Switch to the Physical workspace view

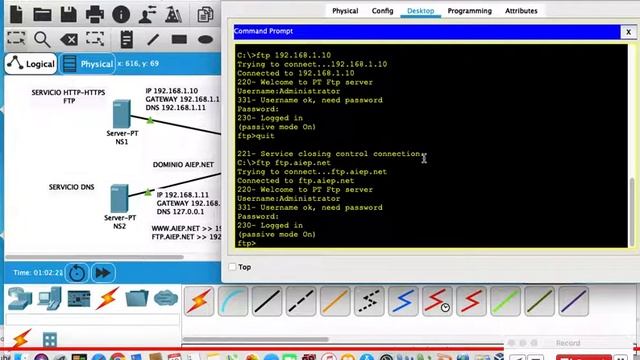click(x=88, y=64)
